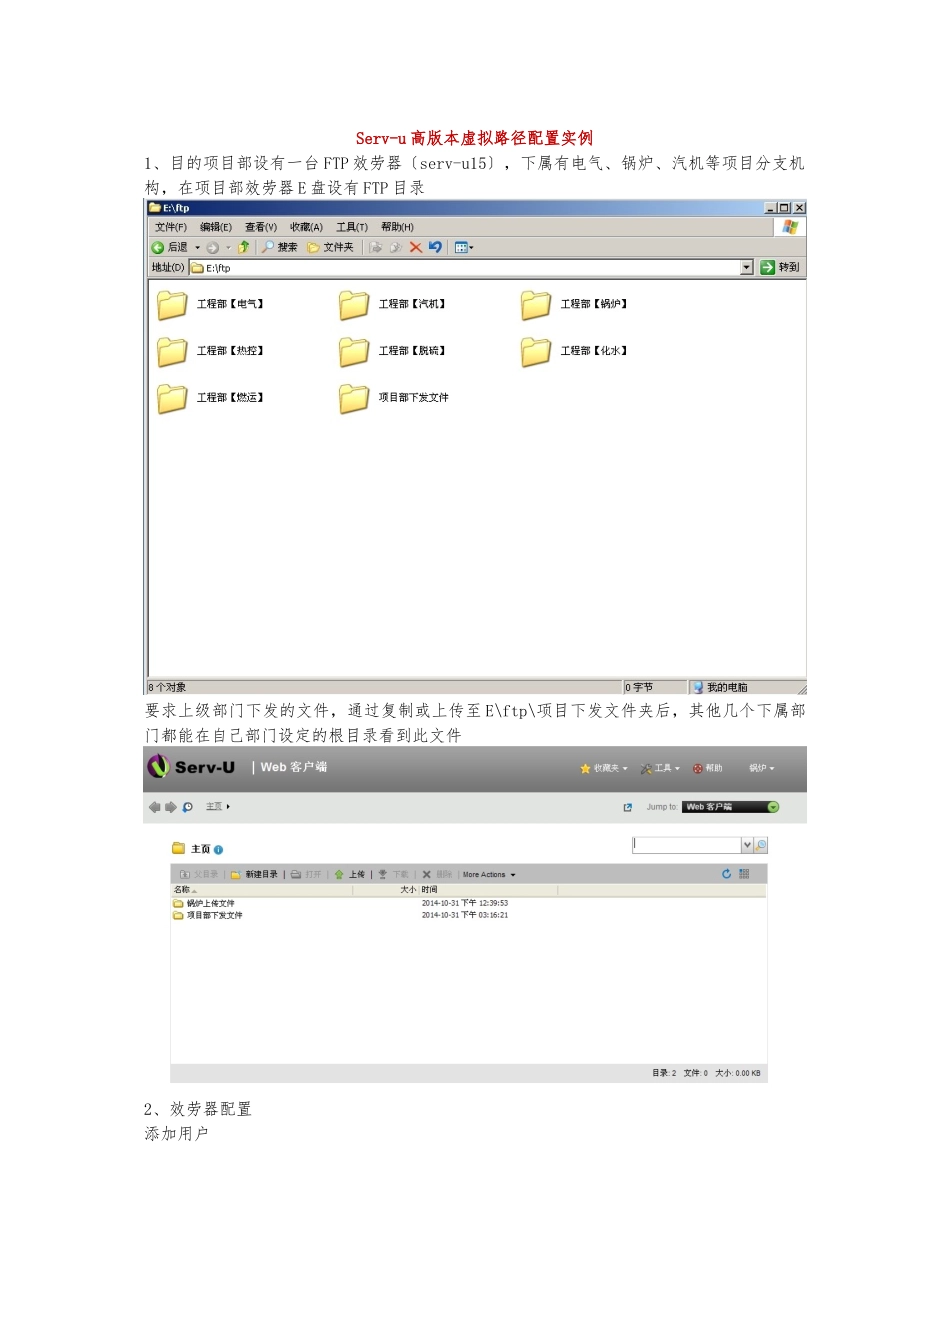Open the 编辑(E) menu
The height and width of the screenshot is (1344, 950).
[216, 227]
